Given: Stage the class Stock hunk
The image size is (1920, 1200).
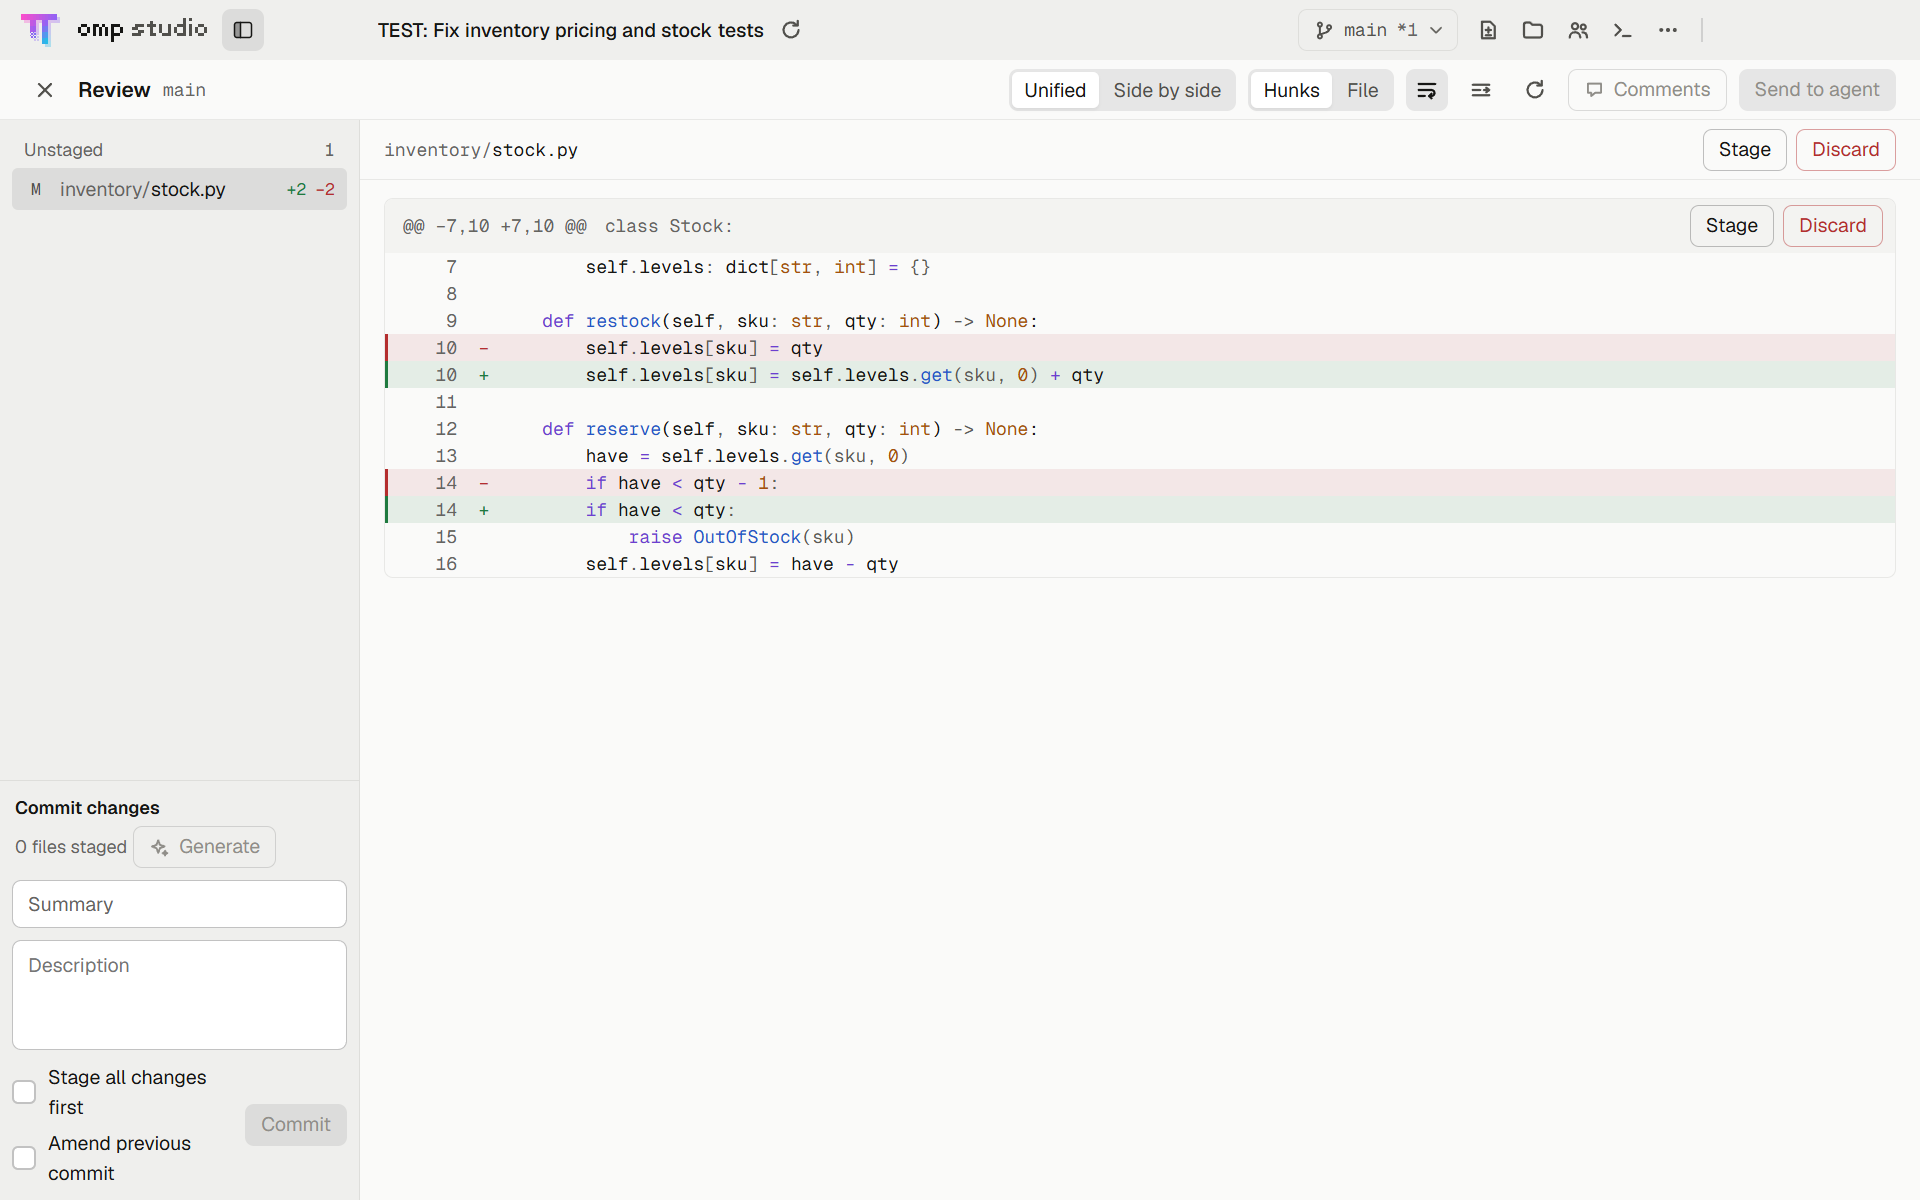Looking at the screenshot, I should [x=1731, y=226].
